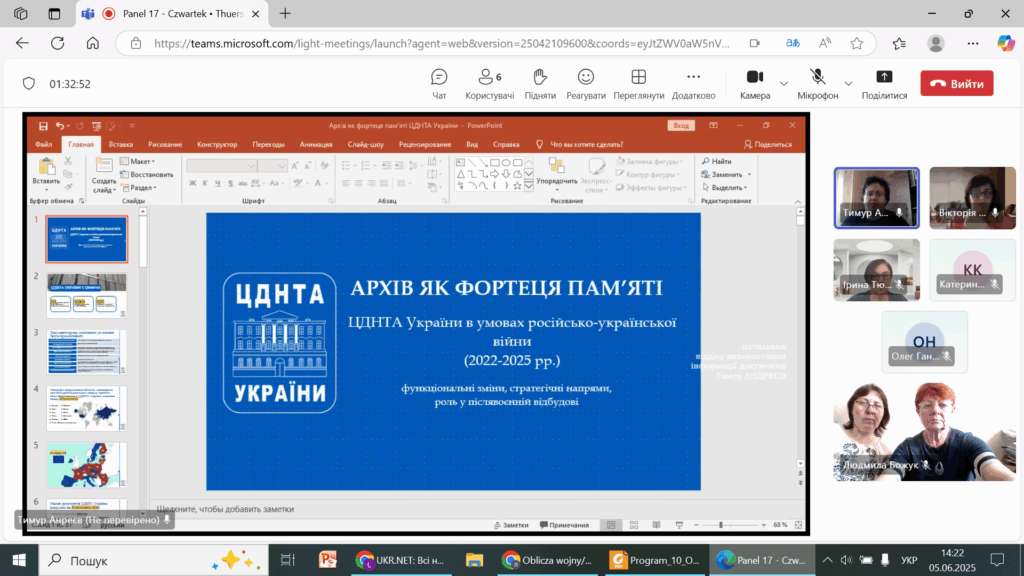Select Людмила Божук's video tile
This screenshot has width=1024, height=576.
click(925, 432)
